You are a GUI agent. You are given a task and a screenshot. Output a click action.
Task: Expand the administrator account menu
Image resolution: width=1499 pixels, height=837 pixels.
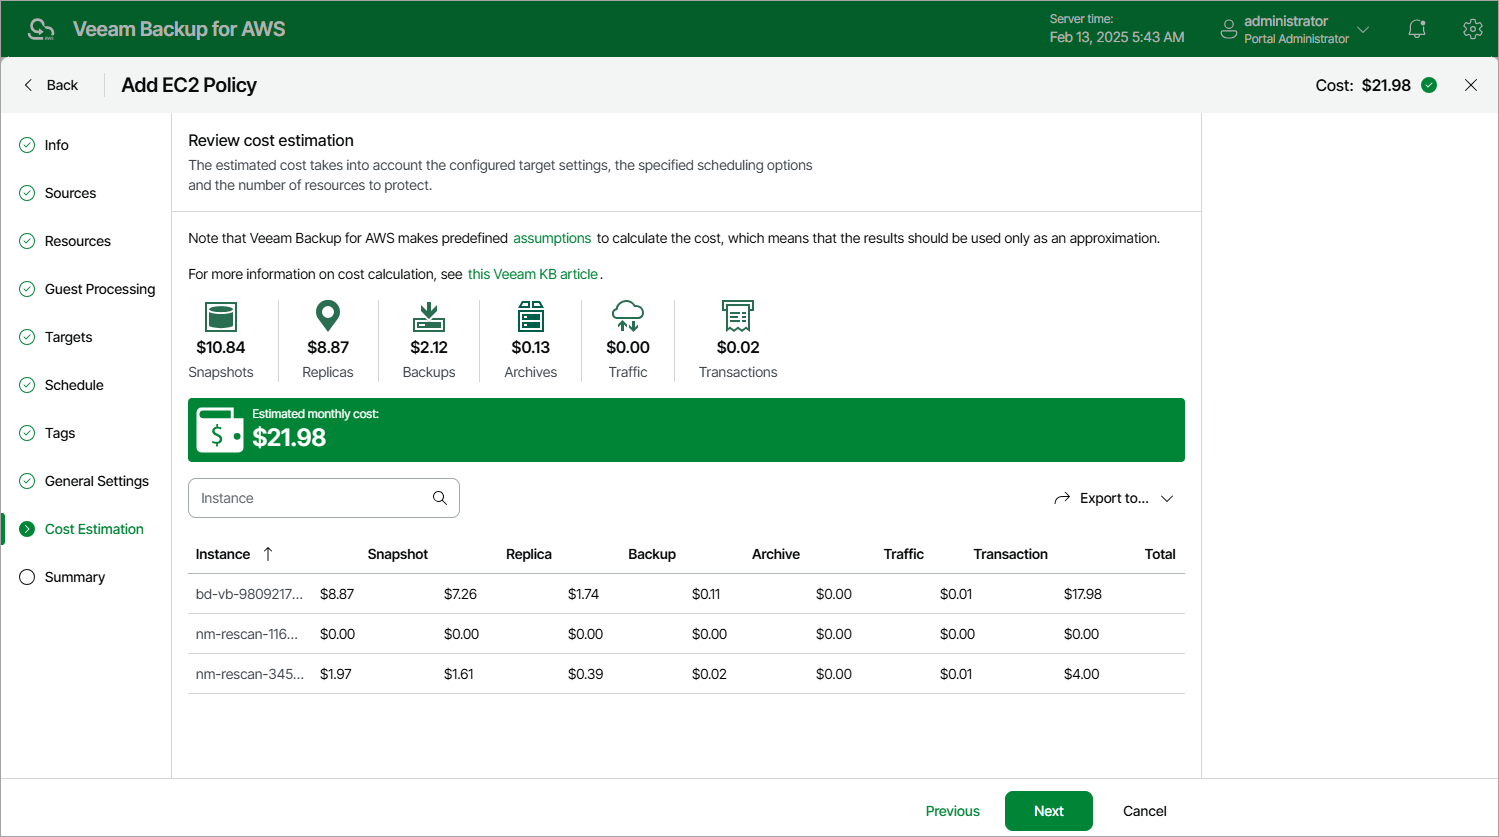1363,29
